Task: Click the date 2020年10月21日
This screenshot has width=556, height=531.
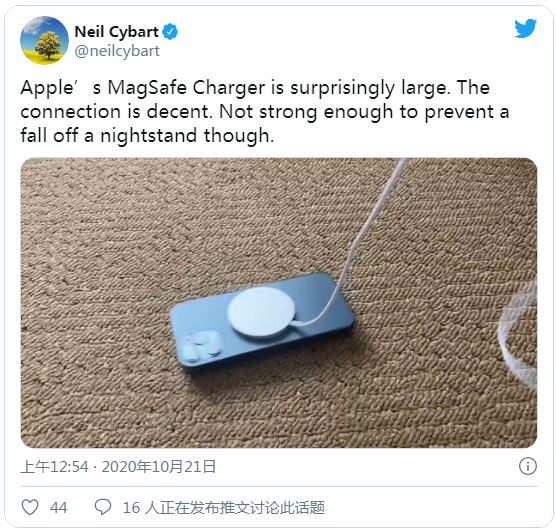Action: (159, 466)
